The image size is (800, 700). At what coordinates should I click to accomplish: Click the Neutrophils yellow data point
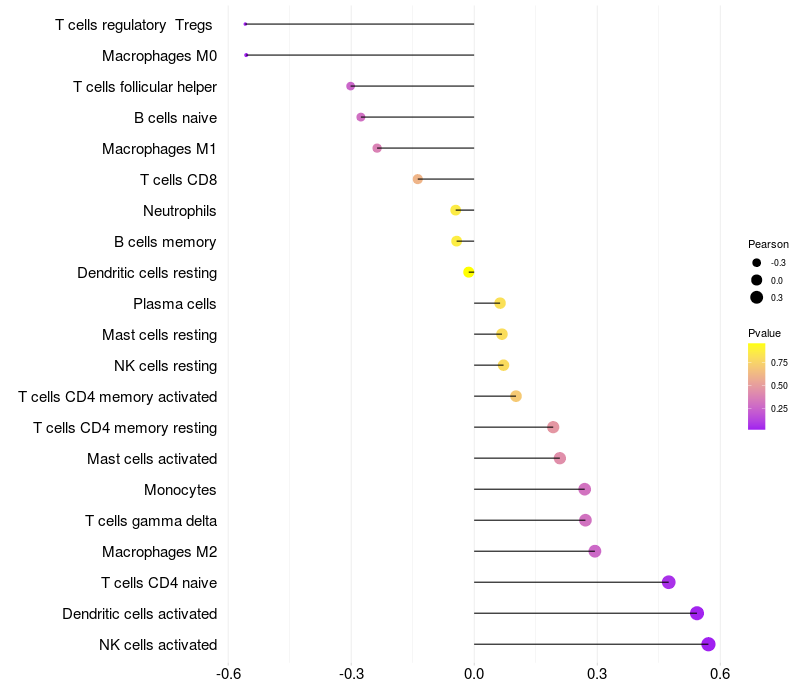tap(456, 210)
